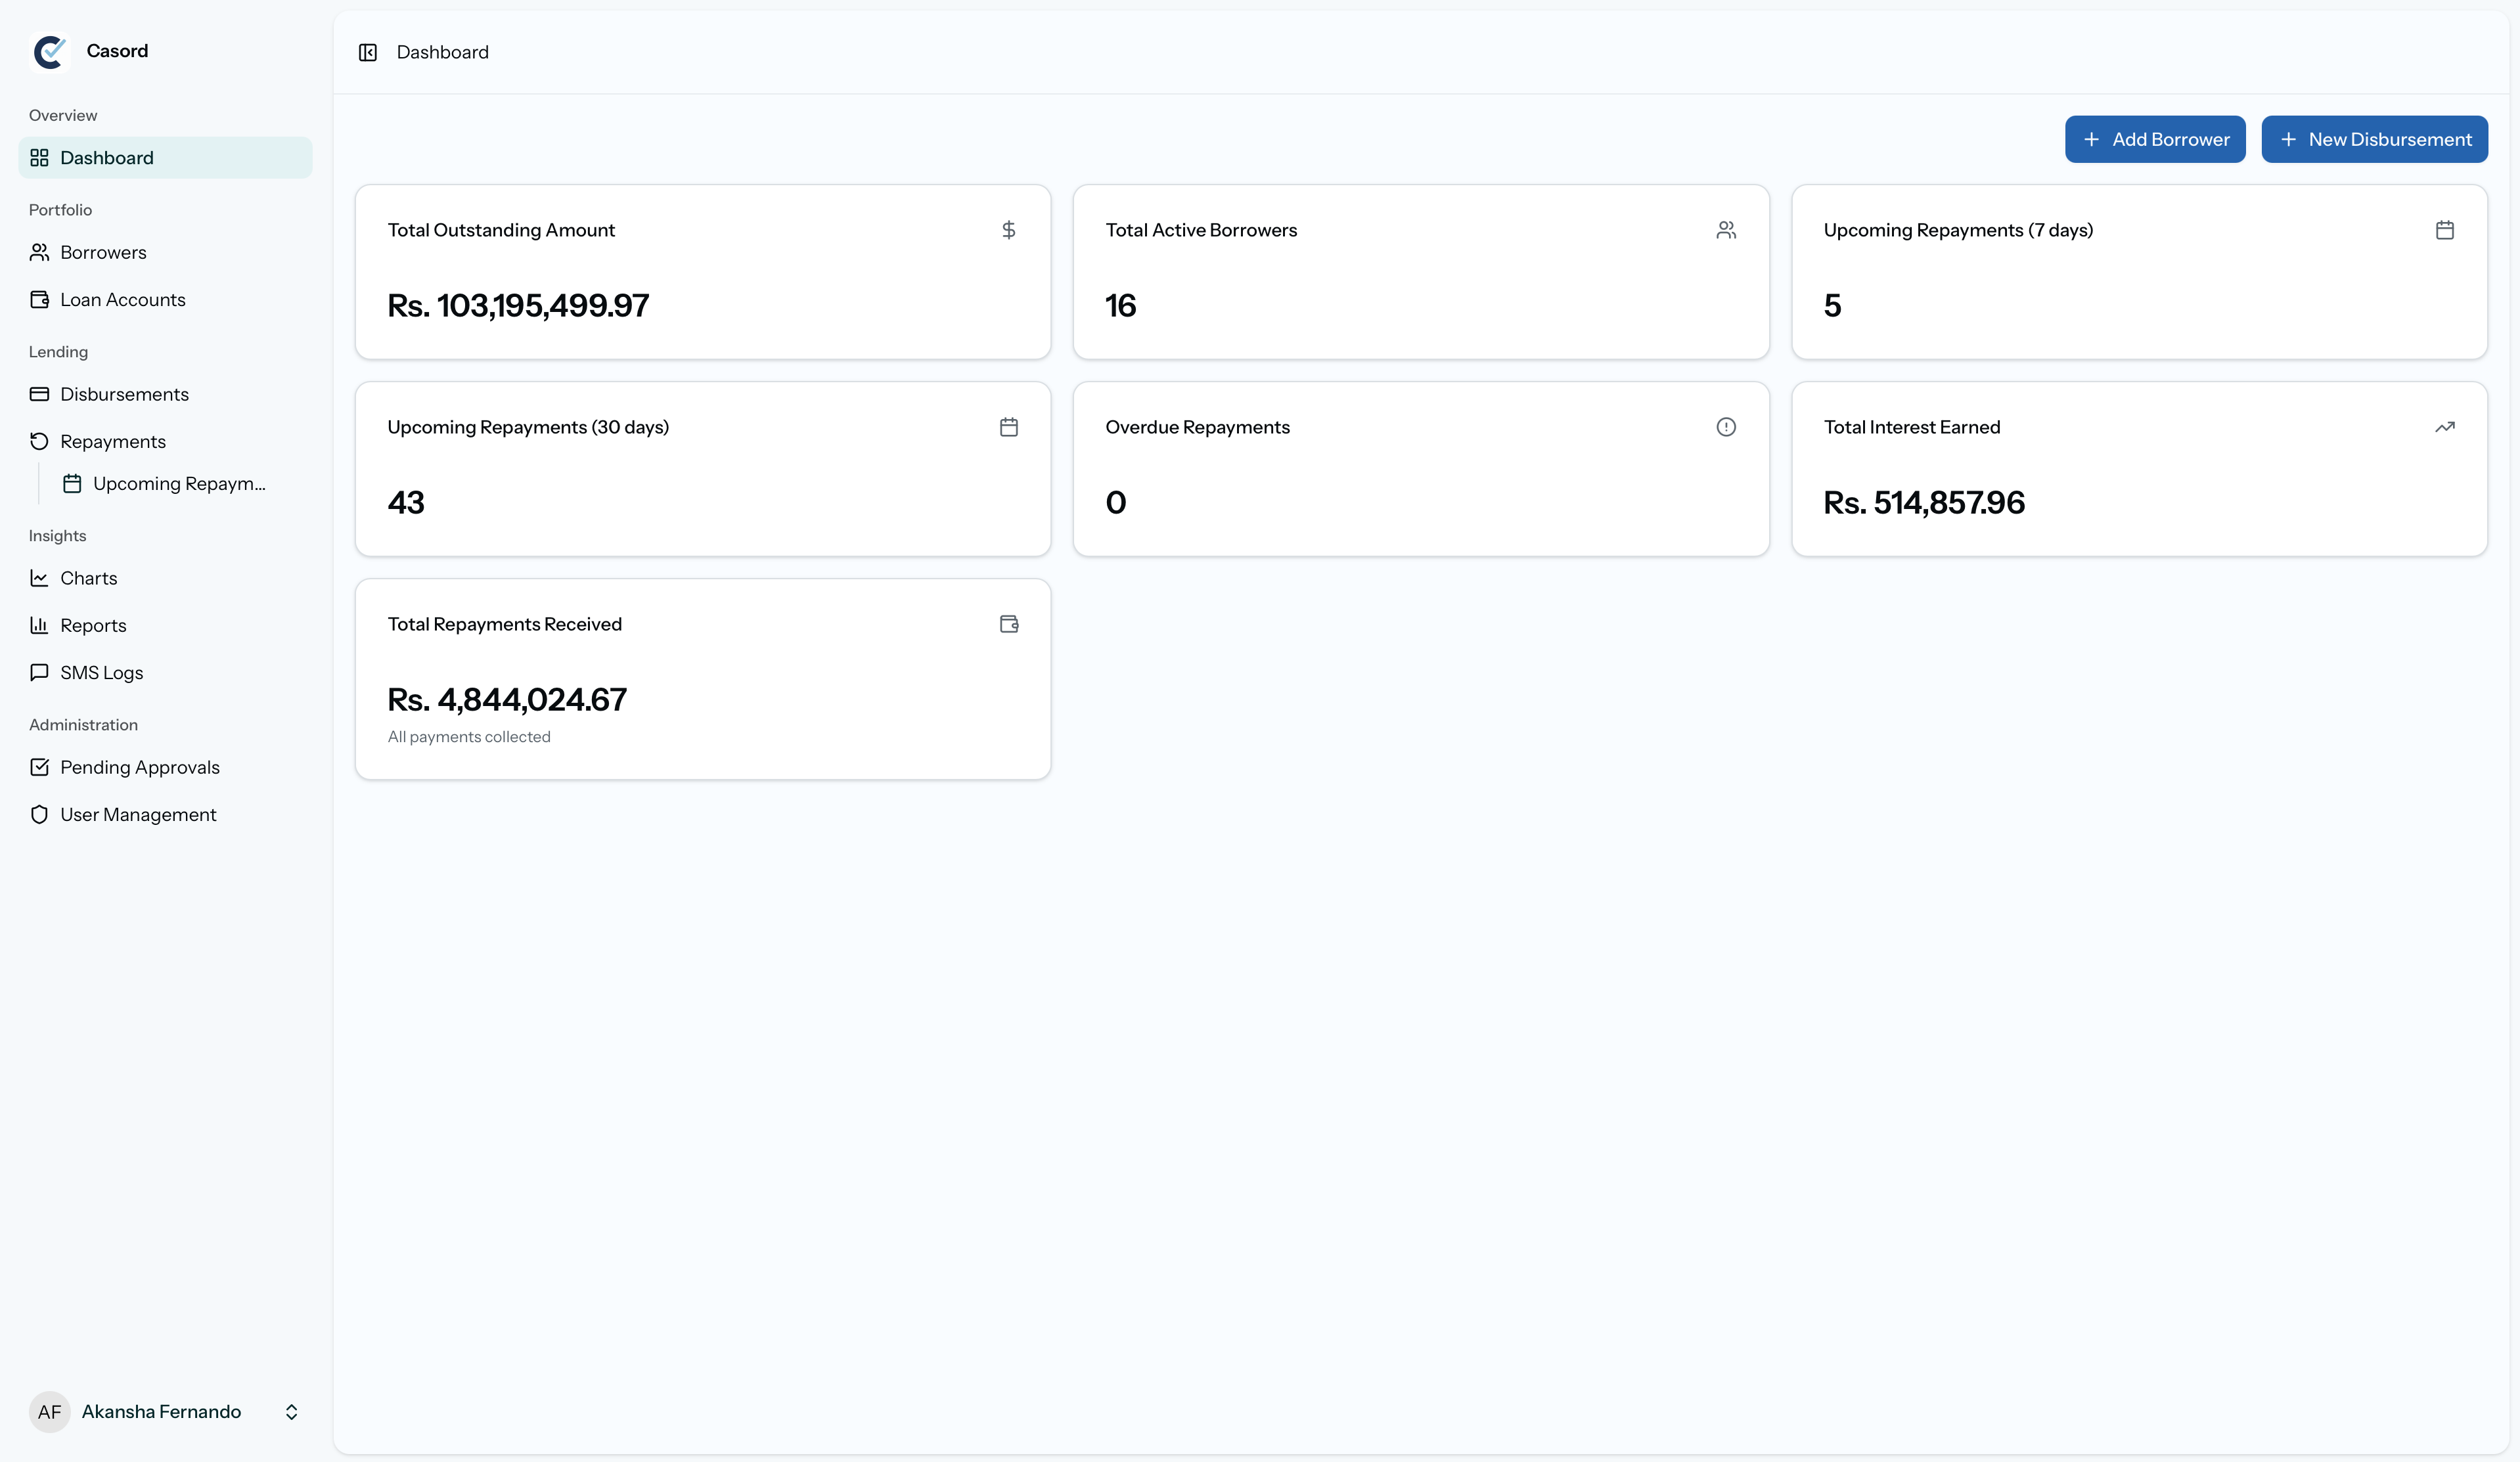Screen dimensions: 2520x1462
Task: Open the Charts insights page
Action: tap(88, 578)
